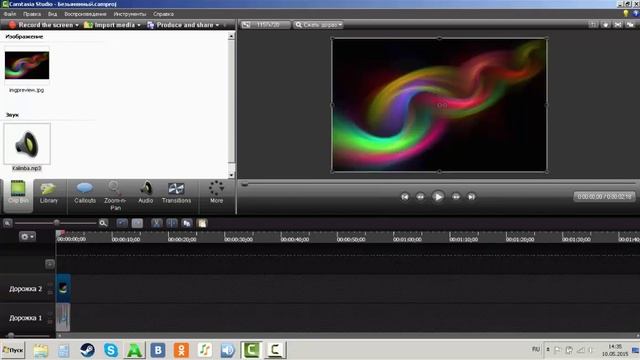Step forward one frame

pyautogui.click(x=456, y=197)
